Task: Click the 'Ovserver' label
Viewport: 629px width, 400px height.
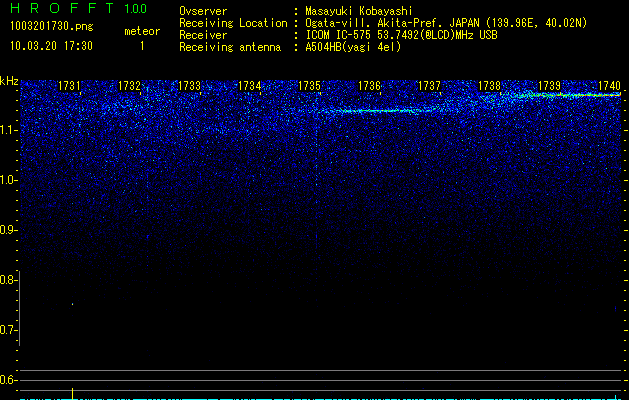Action: 203,11
